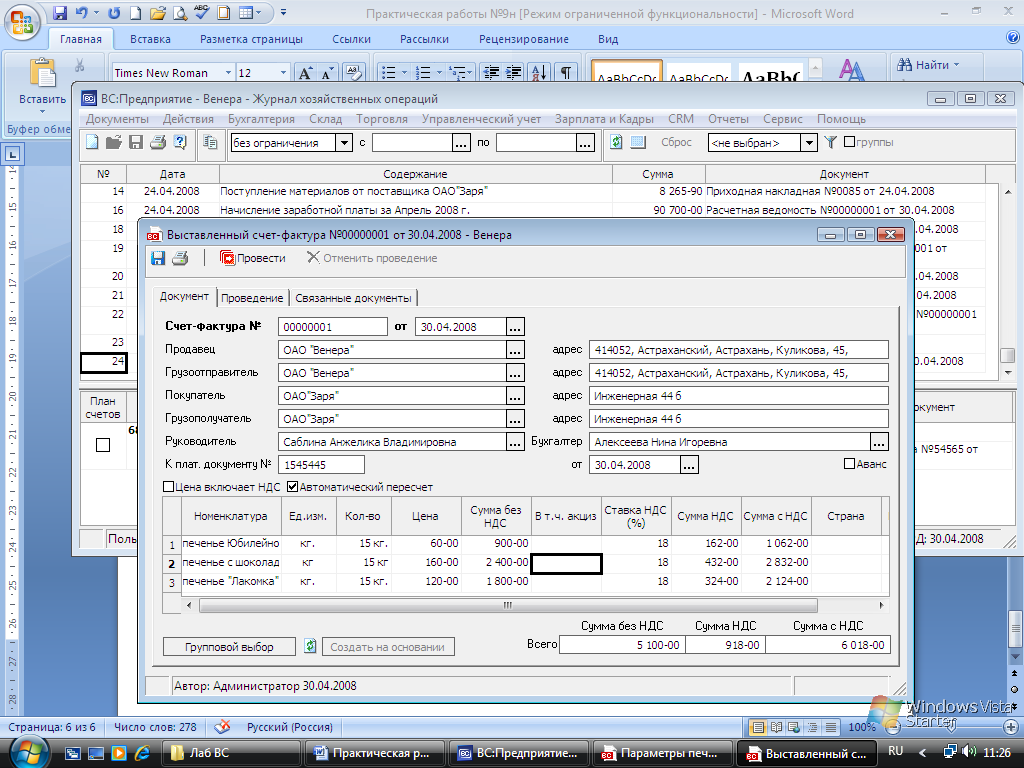Open selector button for Покупатель field
This screenshot has width=1024, height=768.
(515, 396)
